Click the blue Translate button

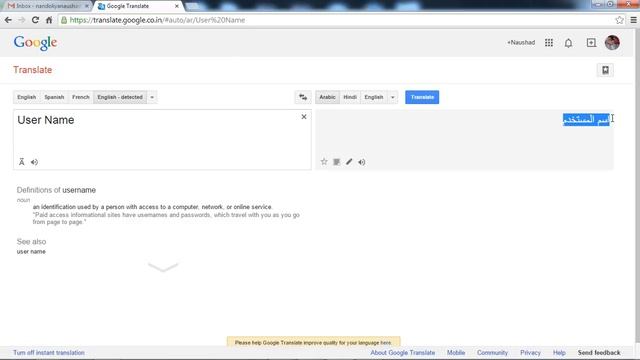tap(422, 97)
